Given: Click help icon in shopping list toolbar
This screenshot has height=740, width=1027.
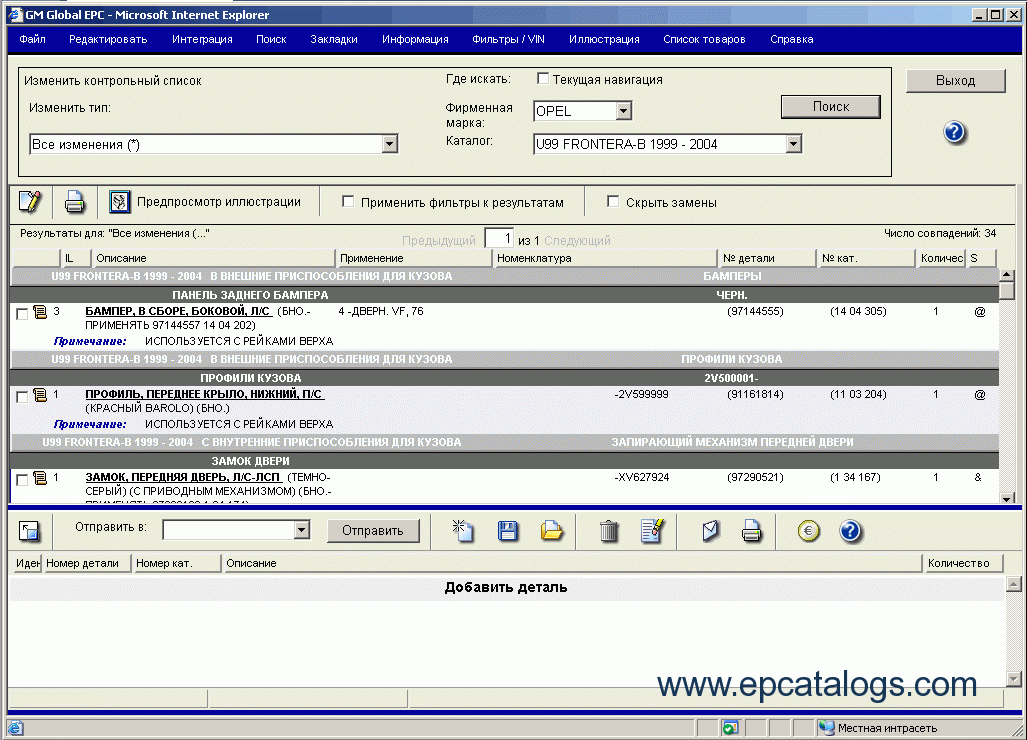Looking at the screenshot, I should [850, 530].
